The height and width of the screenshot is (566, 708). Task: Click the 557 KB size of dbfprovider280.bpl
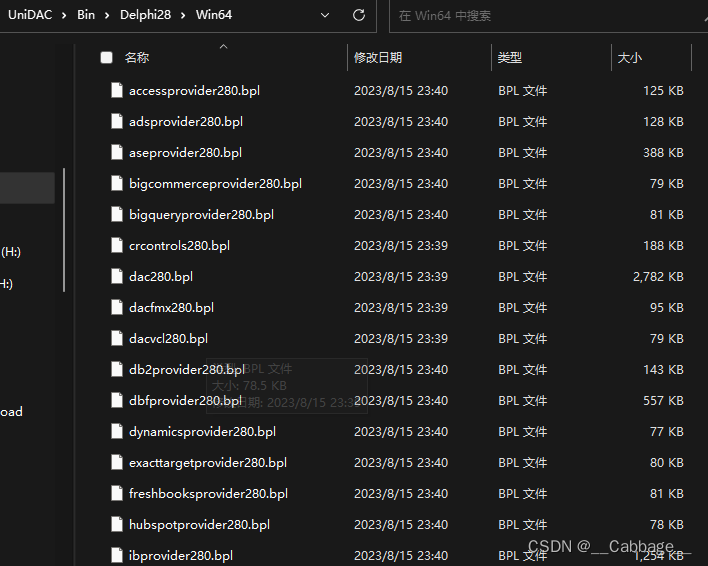click(663, 401)
